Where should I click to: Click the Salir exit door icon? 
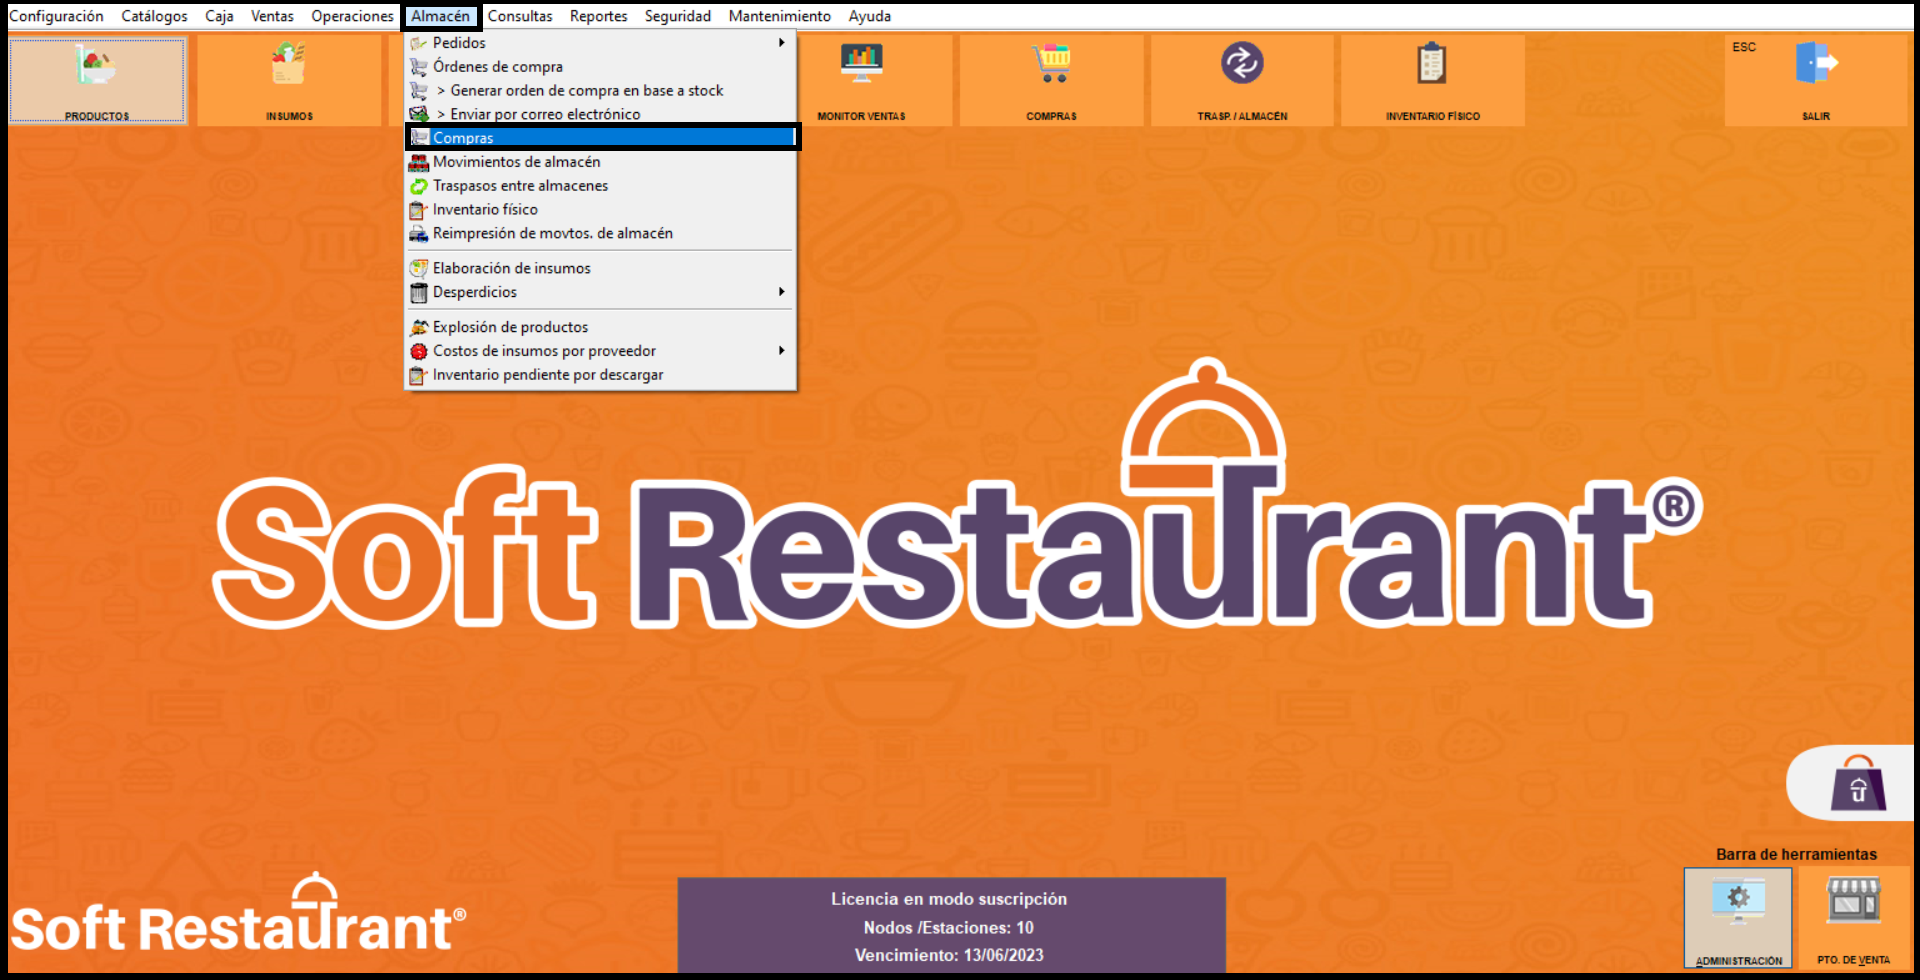tap(1816, 63)
